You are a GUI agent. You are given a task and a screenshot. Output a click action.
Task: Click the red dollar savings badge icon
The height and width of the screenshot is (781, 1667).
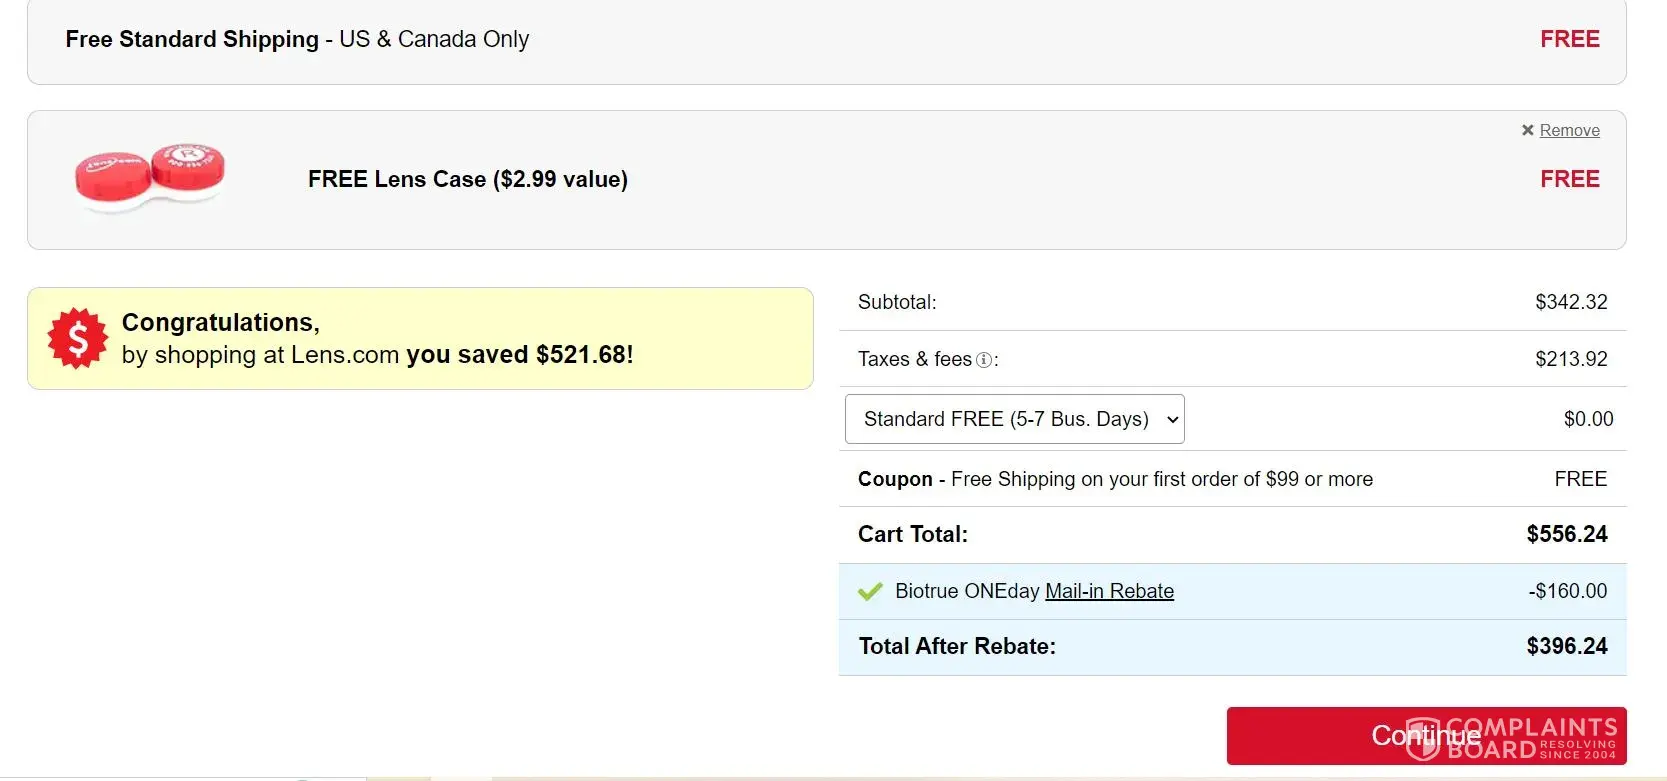pos(77,338)
